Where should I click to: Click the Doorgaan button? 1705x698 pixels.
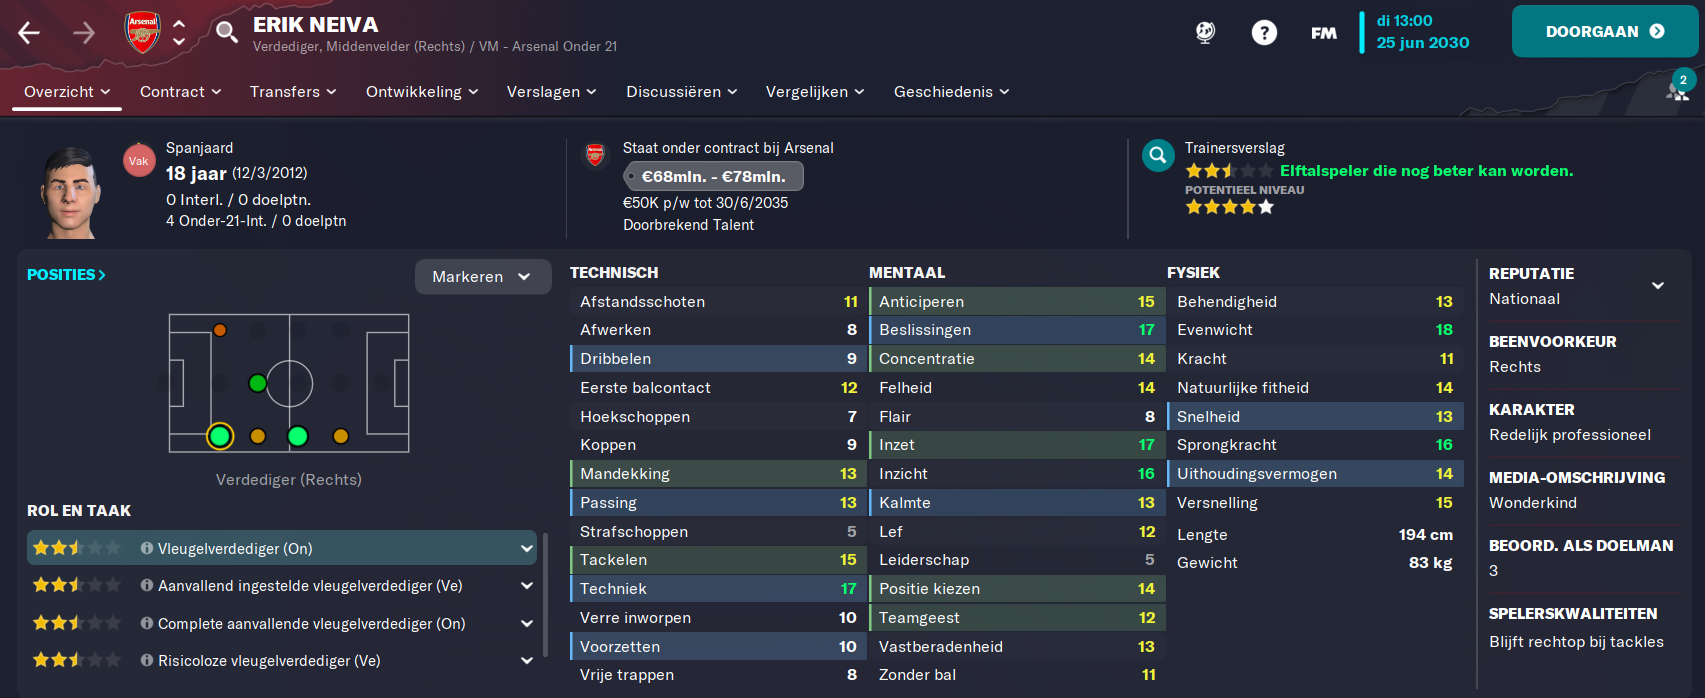tap(1605, 31)
